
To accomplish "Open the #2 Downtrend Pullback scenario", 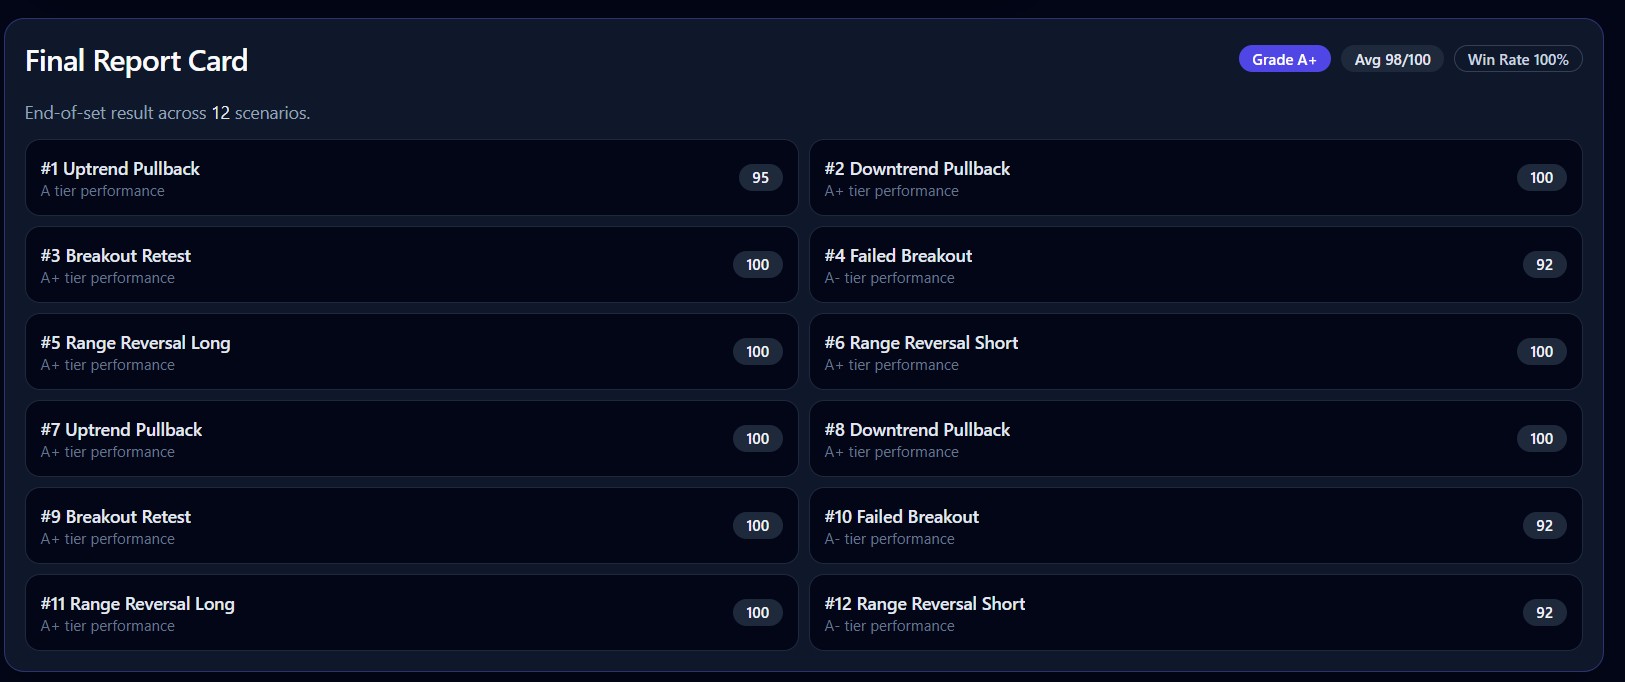I will pyautogui.click(x=1195, y=178).
